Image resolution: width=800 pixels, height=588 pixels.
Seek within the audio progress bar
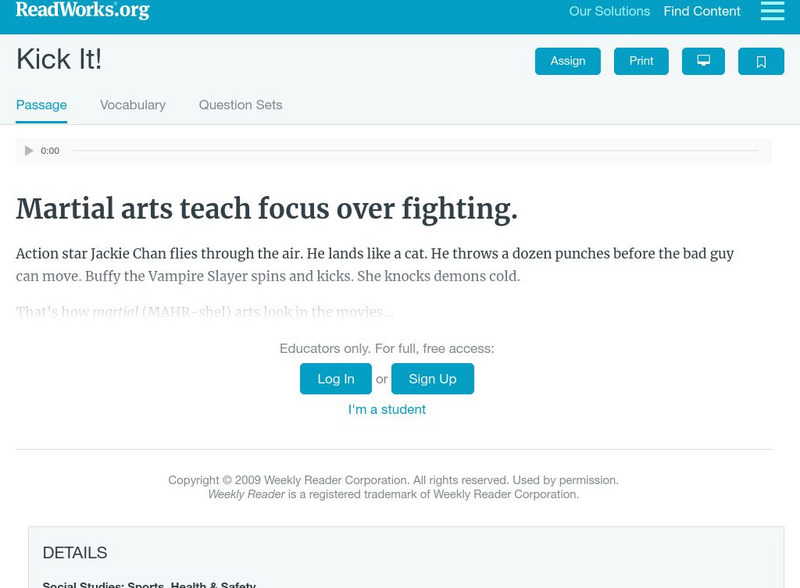coord(414,151)
